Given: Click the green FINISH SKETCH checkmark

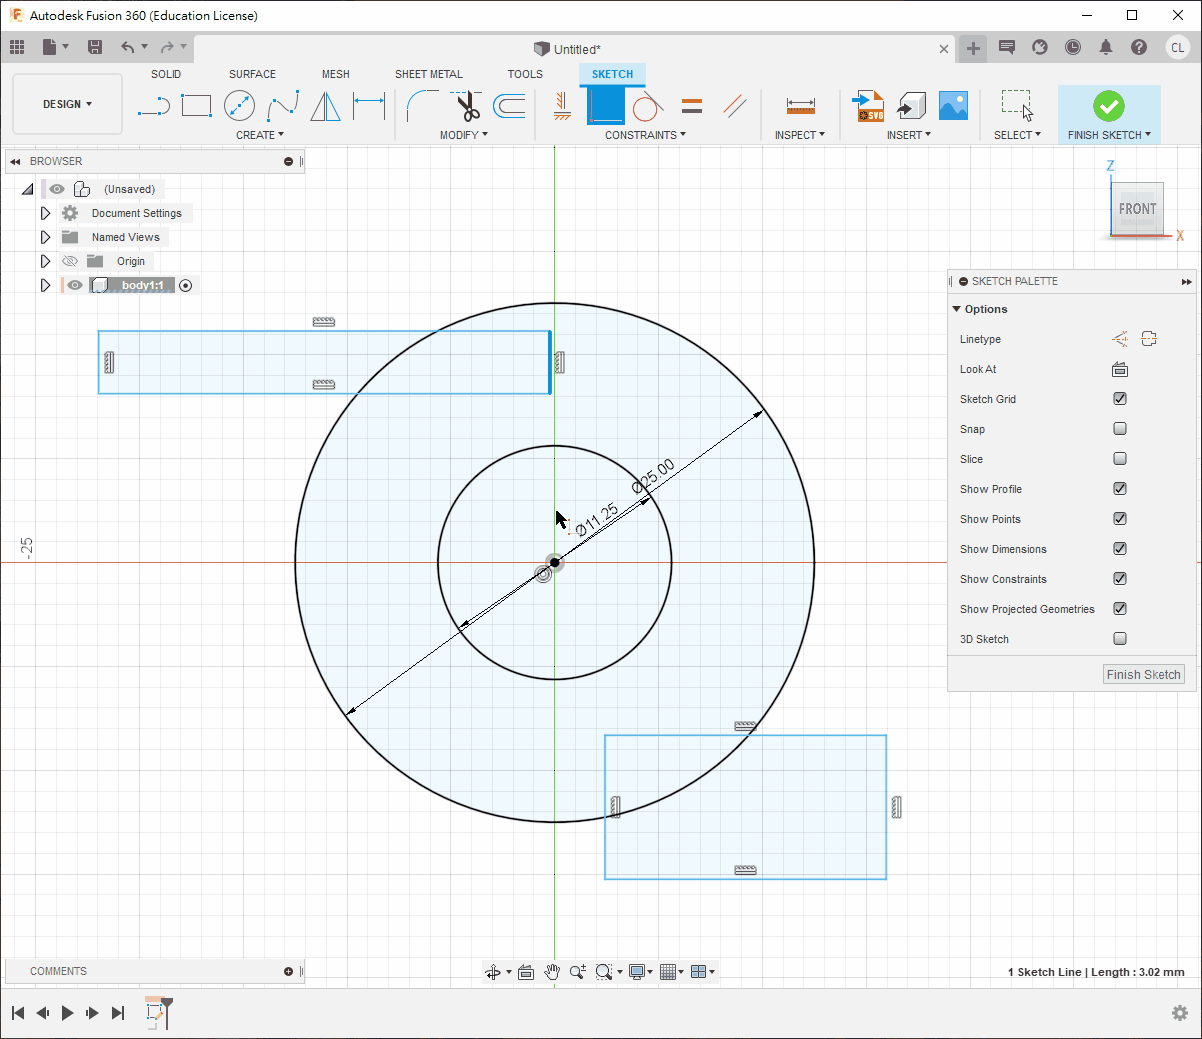Looking at the screenshot, I should [x=1108, y=105].
